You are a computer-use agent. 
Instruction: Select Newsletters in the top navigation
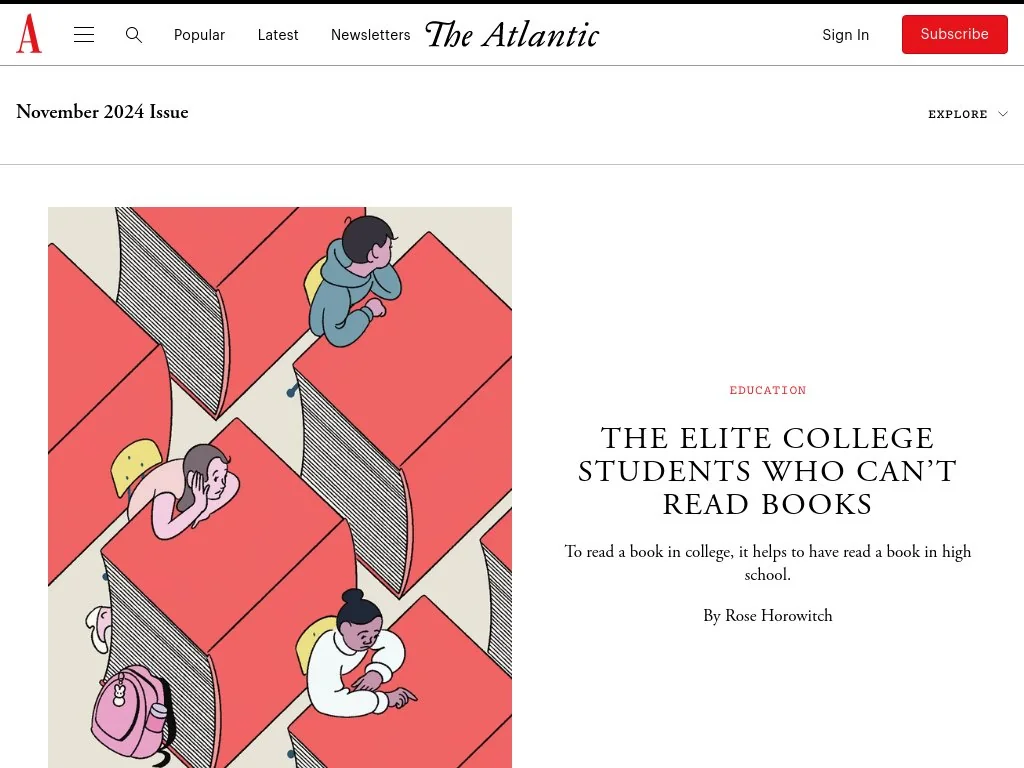(x=370, y=35)
